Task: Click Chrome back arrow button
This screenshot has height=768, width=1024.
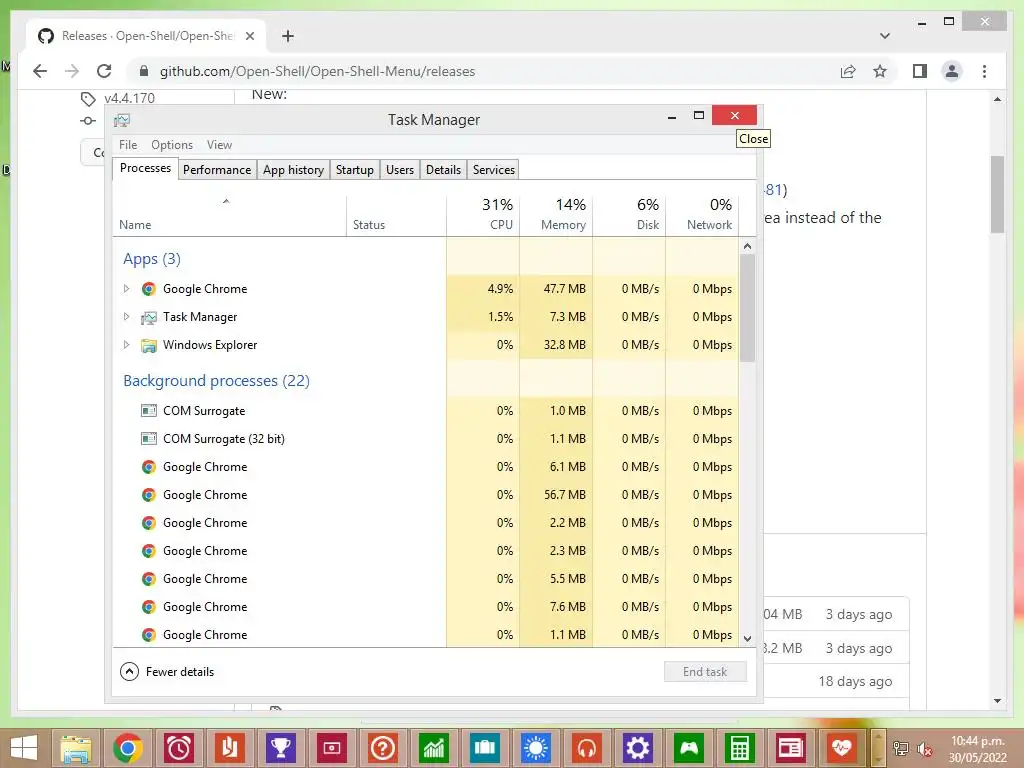Action: [40, 71]
